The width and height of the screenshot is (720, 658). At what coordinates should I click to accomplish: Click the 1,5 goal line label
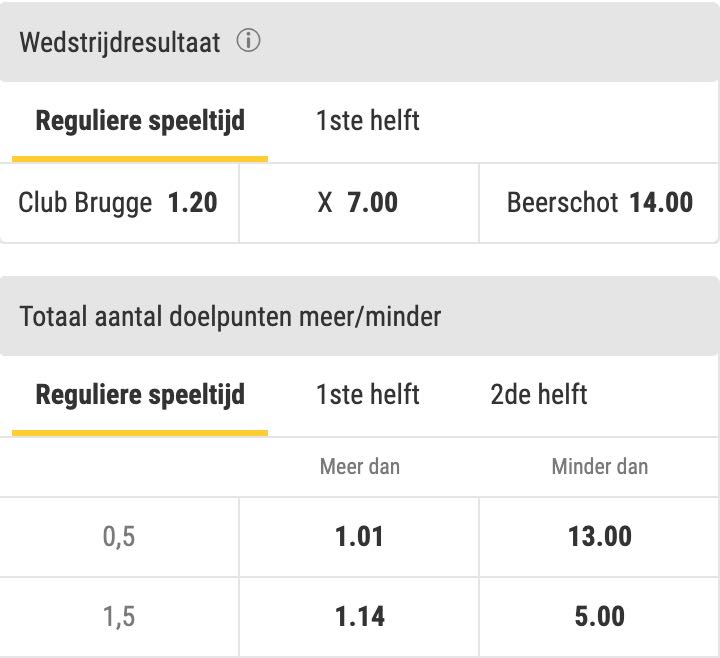point(119,617)
